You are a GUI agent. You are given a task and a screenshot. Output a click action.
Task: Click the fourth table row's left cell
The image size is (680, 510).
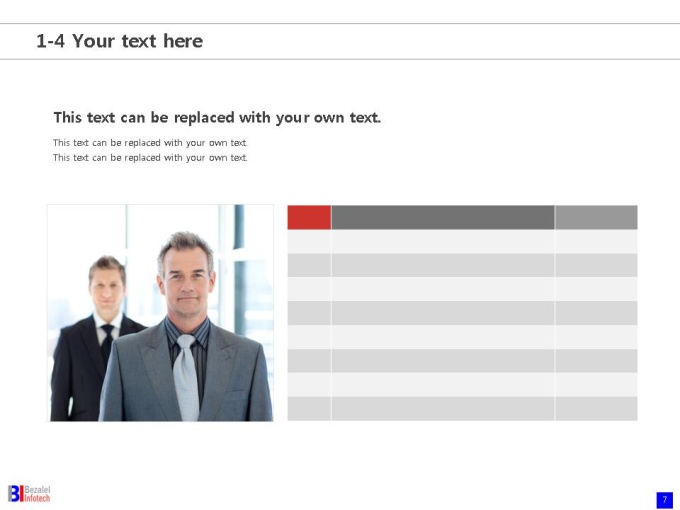point(309,313)
